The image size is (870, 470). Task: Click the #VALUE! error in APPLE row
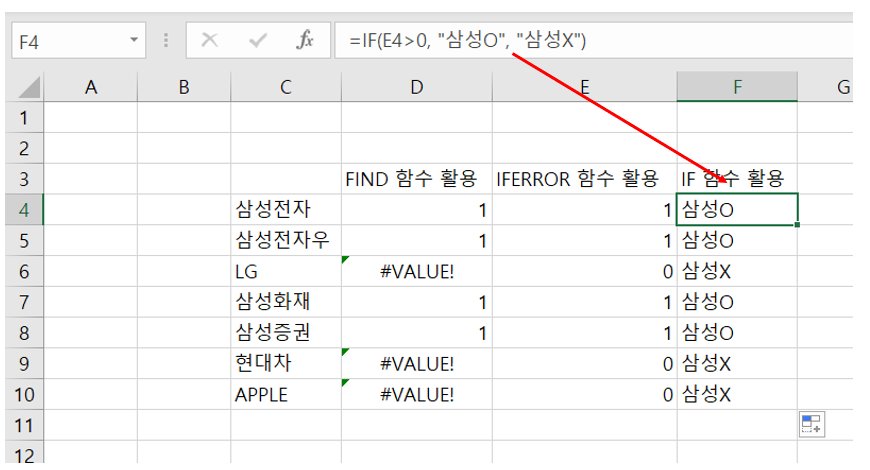point(417,395)
